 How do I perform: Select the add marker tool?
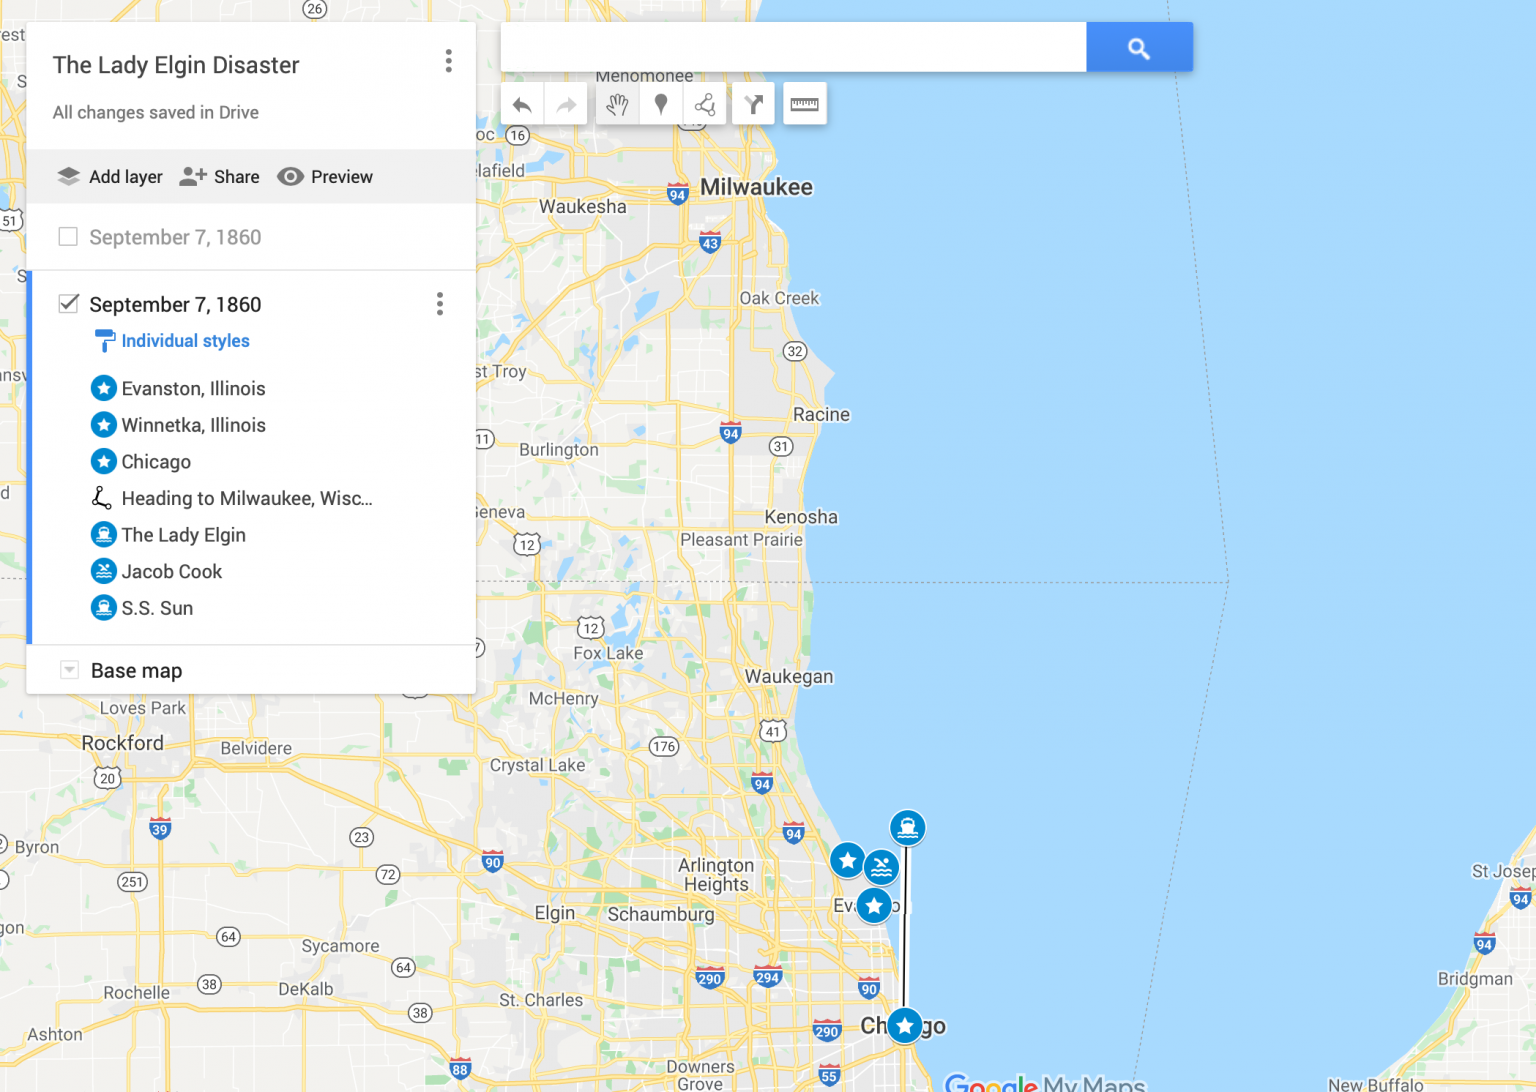tap(661, 103)
